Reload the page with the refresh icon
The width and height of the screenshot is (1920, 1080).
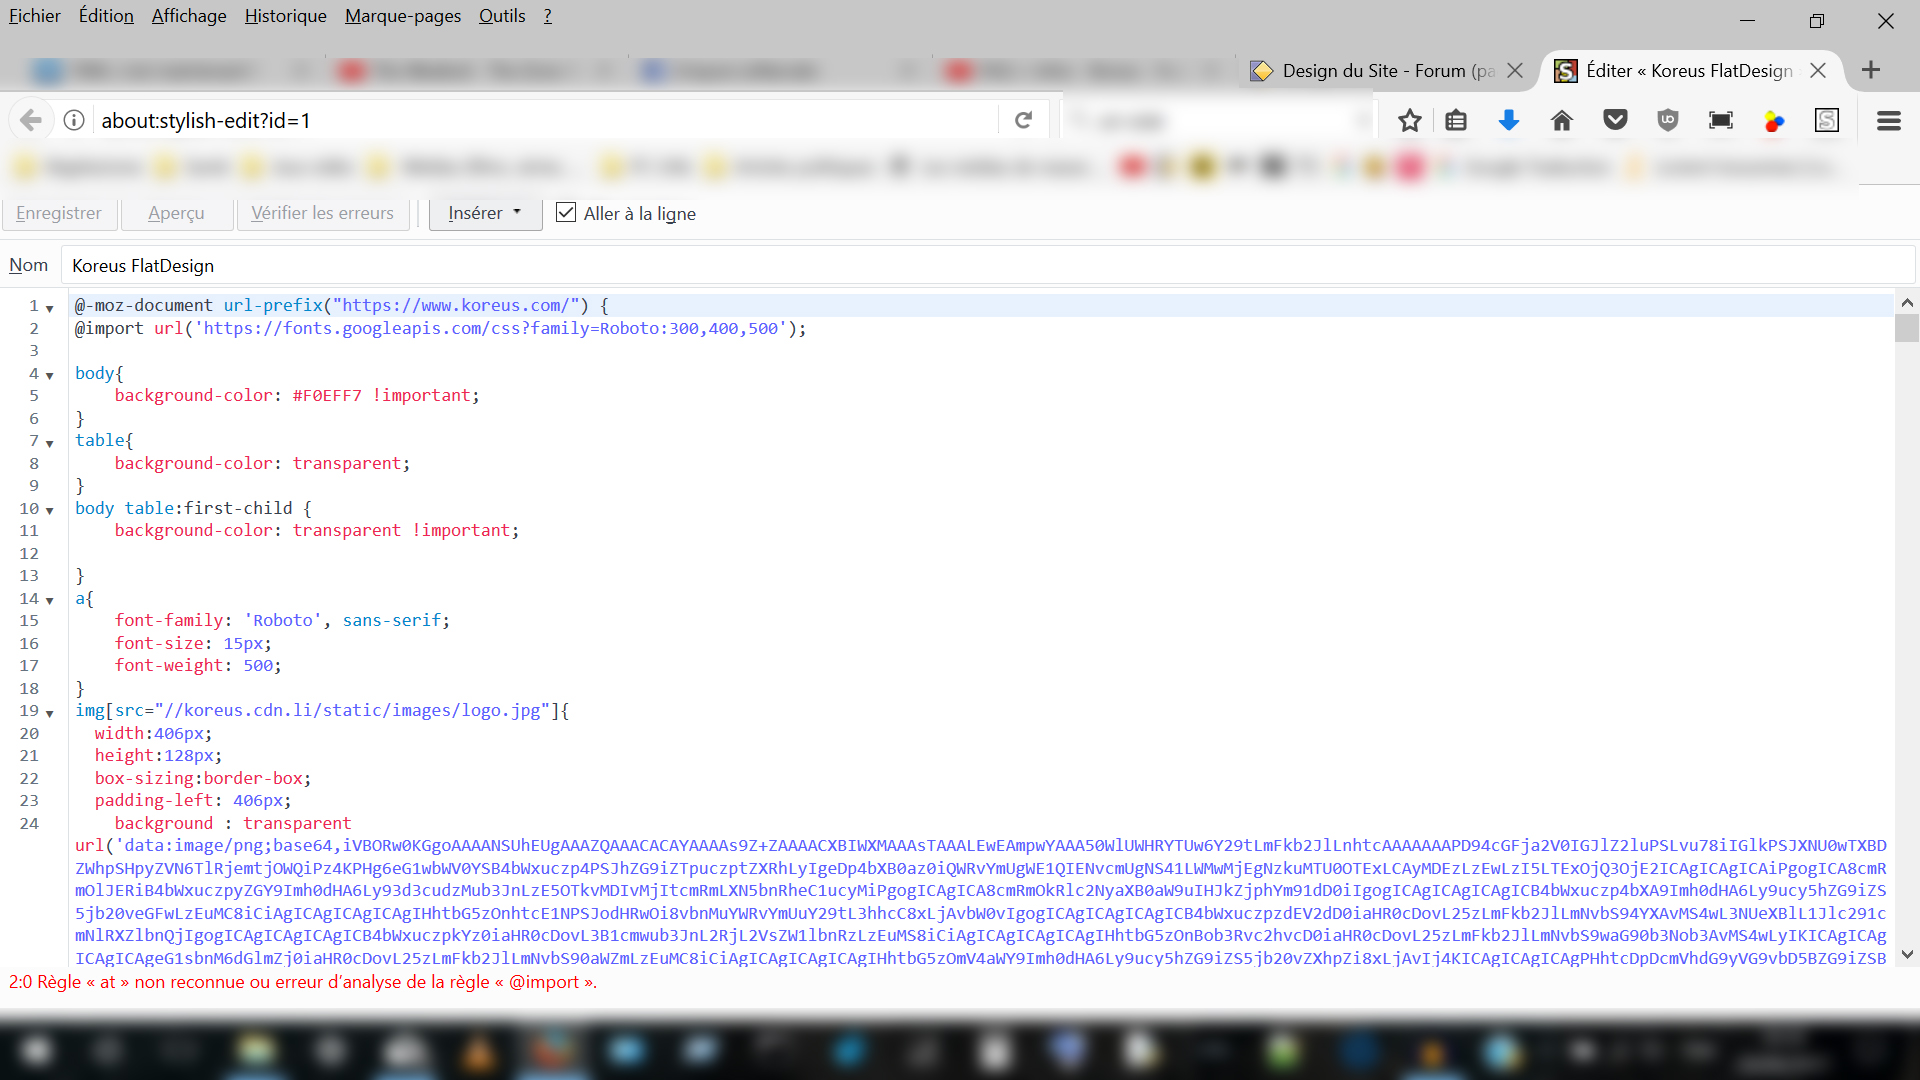point(1023,121)
